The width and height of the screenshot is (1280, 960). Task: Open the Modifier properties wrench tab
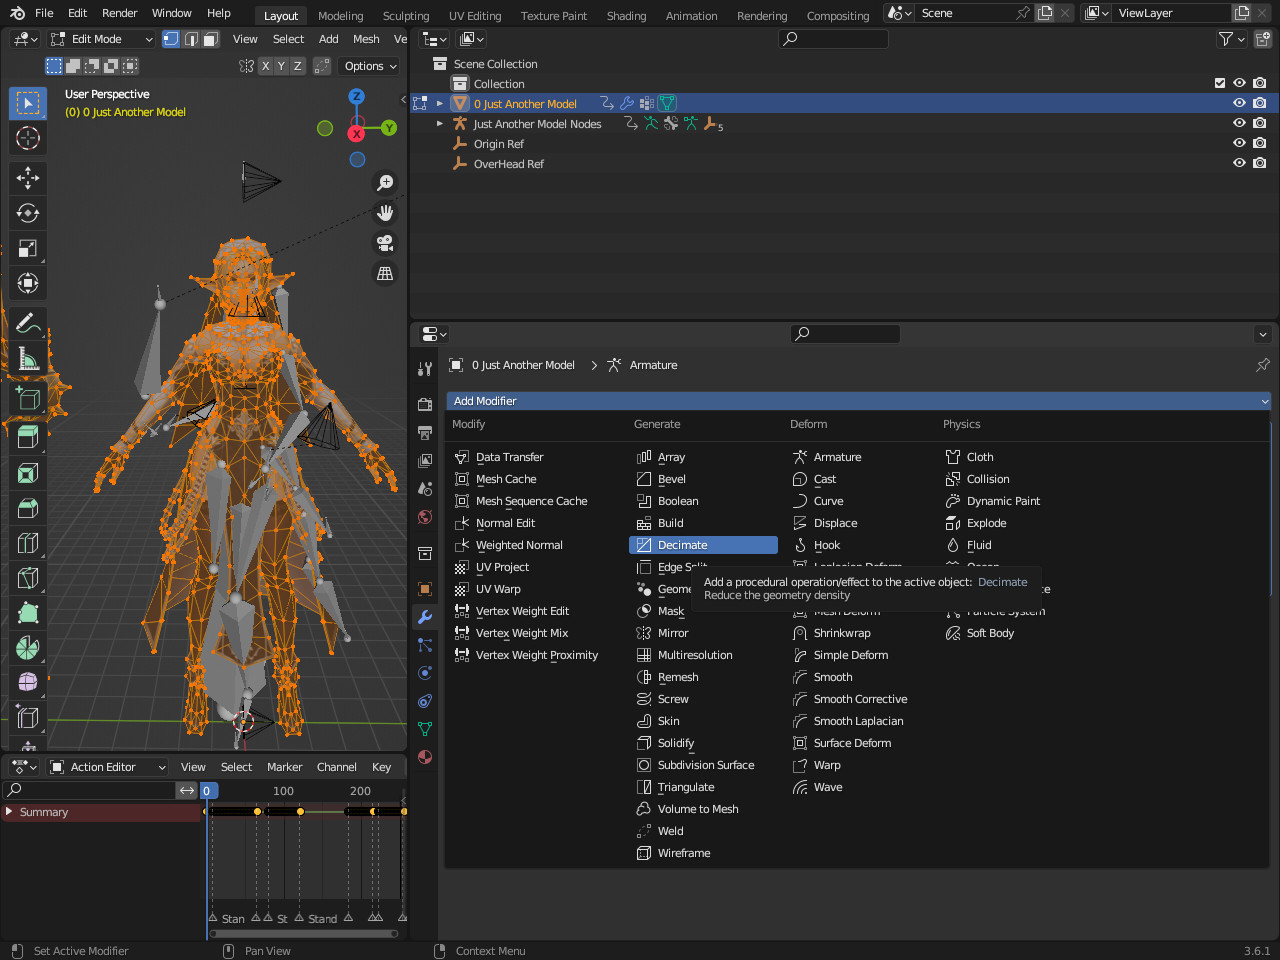pos(425,617)
